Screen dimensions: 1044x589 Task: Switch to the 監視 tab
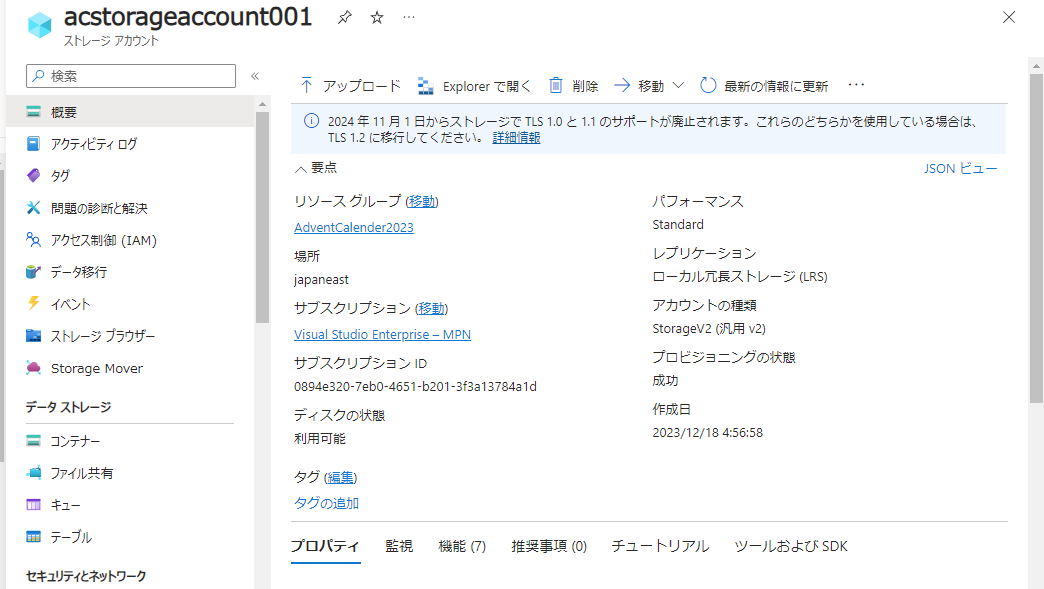tap(399, 546)
